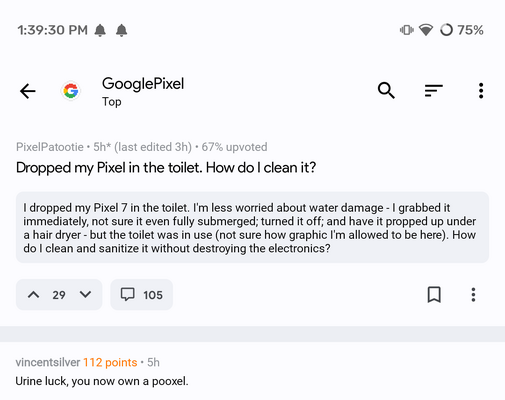The height and width of the screenshot is (400, 505).
Task: Tap the post title about cleaning Pixel
Action: 166,168
